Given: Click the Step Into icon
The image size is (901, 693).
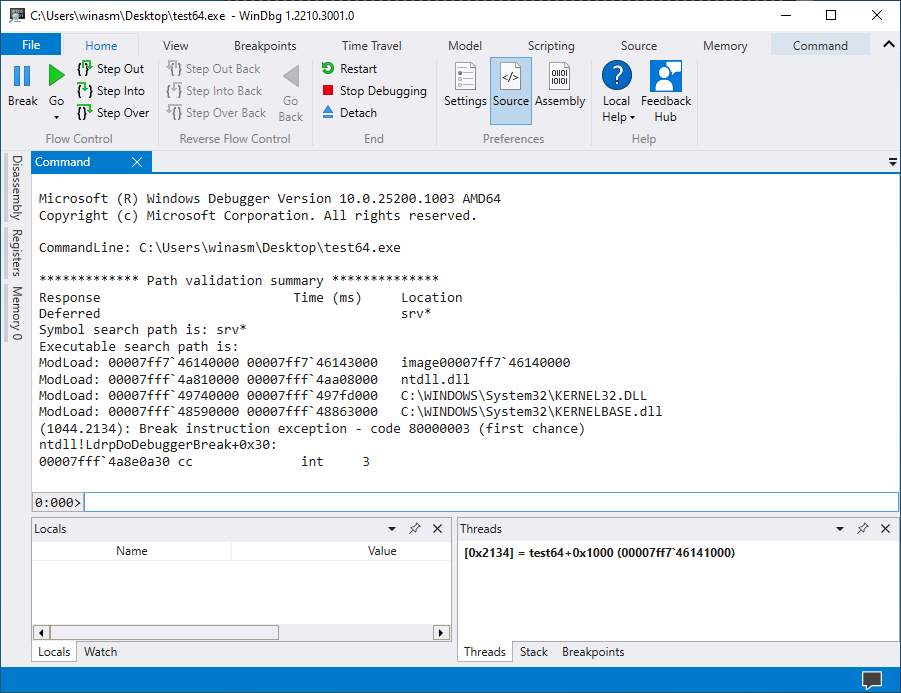Looking at the screenshot, I should coord(85,91).
